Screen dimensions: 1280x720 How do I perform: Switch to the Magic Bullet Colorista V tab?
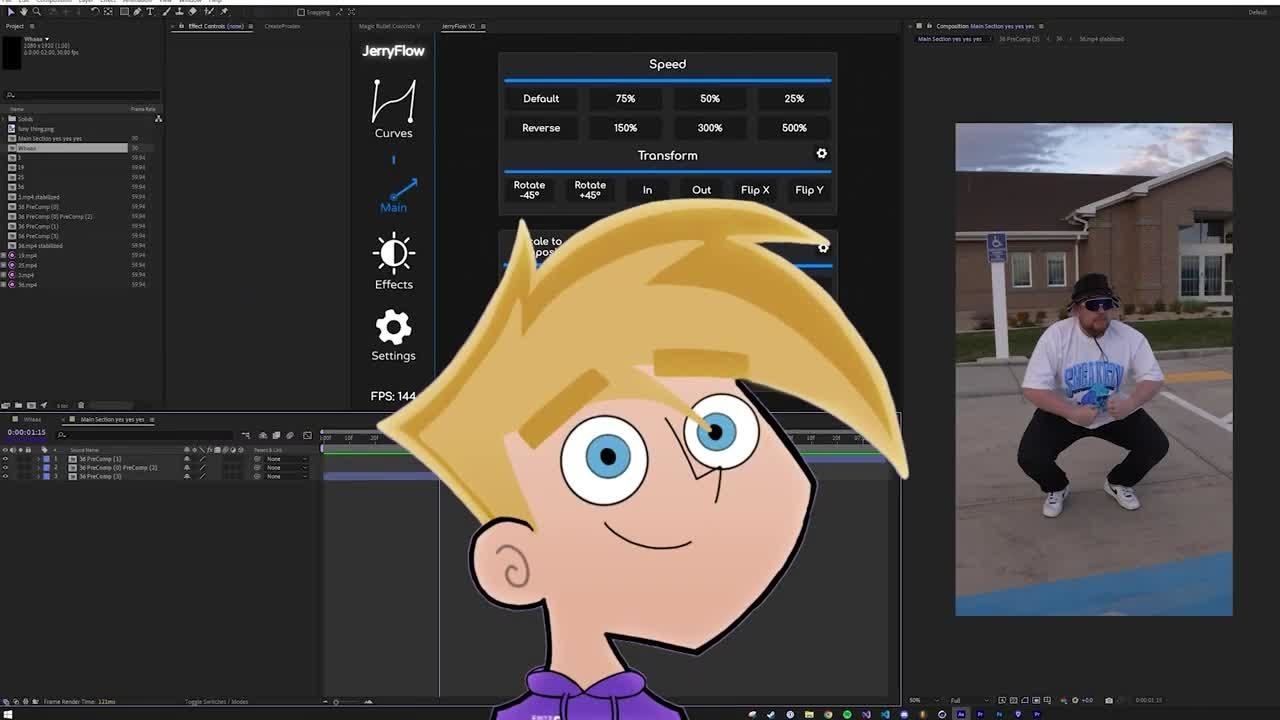coord(389,26)
